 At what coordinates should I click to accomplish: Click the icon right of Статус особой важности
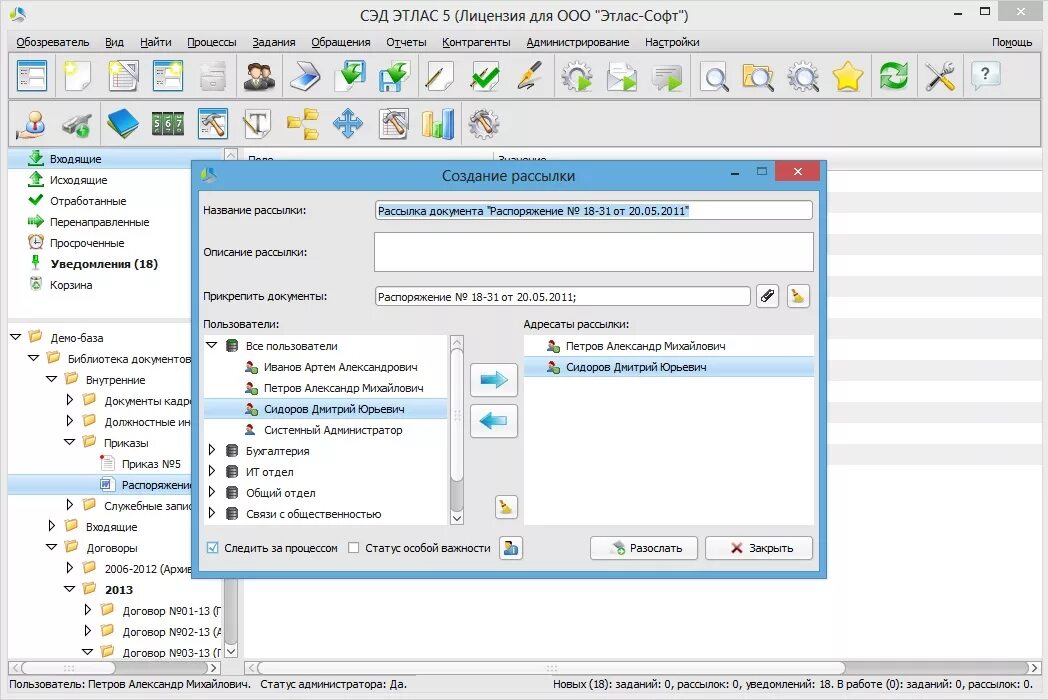click(511, 548)
